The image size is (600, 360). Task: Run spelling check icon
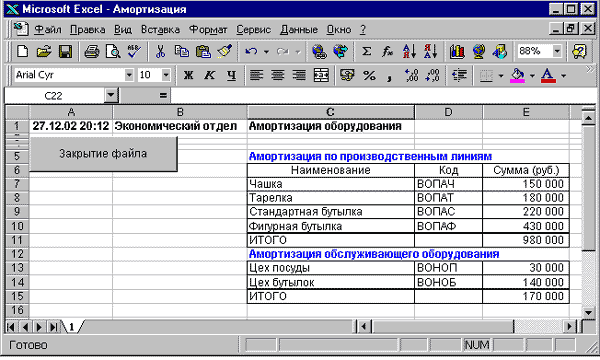point(134,51)
